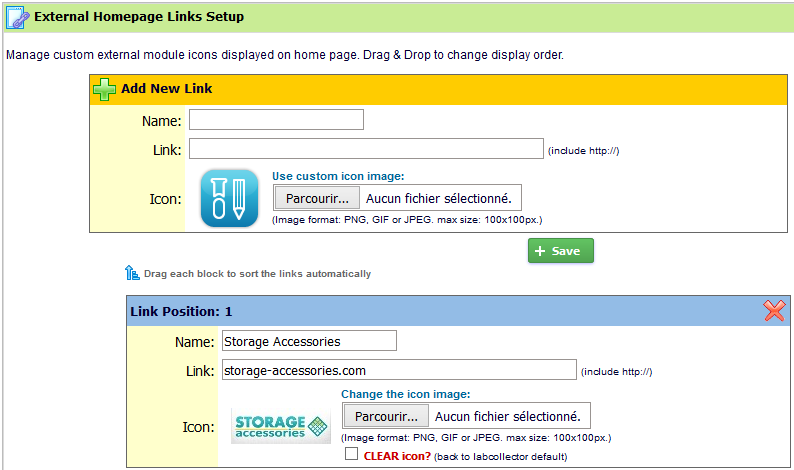Focus the empty Link field in Add New Link
Image resolution: width=794 pixels, height=470 pixels.
pyautogui.click(x=367, y=149)
